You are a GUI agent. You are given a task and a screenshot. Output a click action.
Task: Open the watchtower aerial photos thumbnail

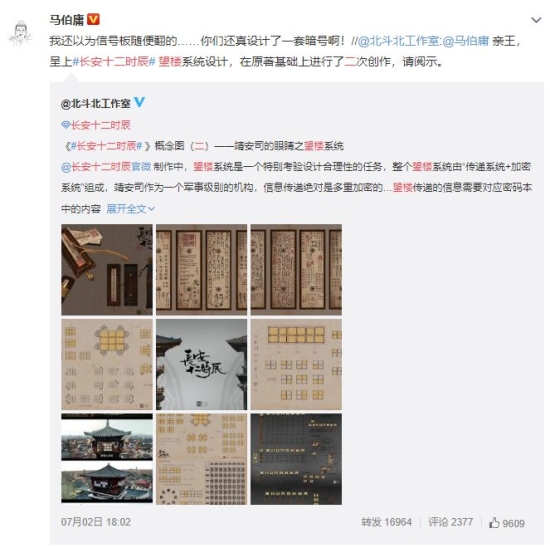pos(107,459)
